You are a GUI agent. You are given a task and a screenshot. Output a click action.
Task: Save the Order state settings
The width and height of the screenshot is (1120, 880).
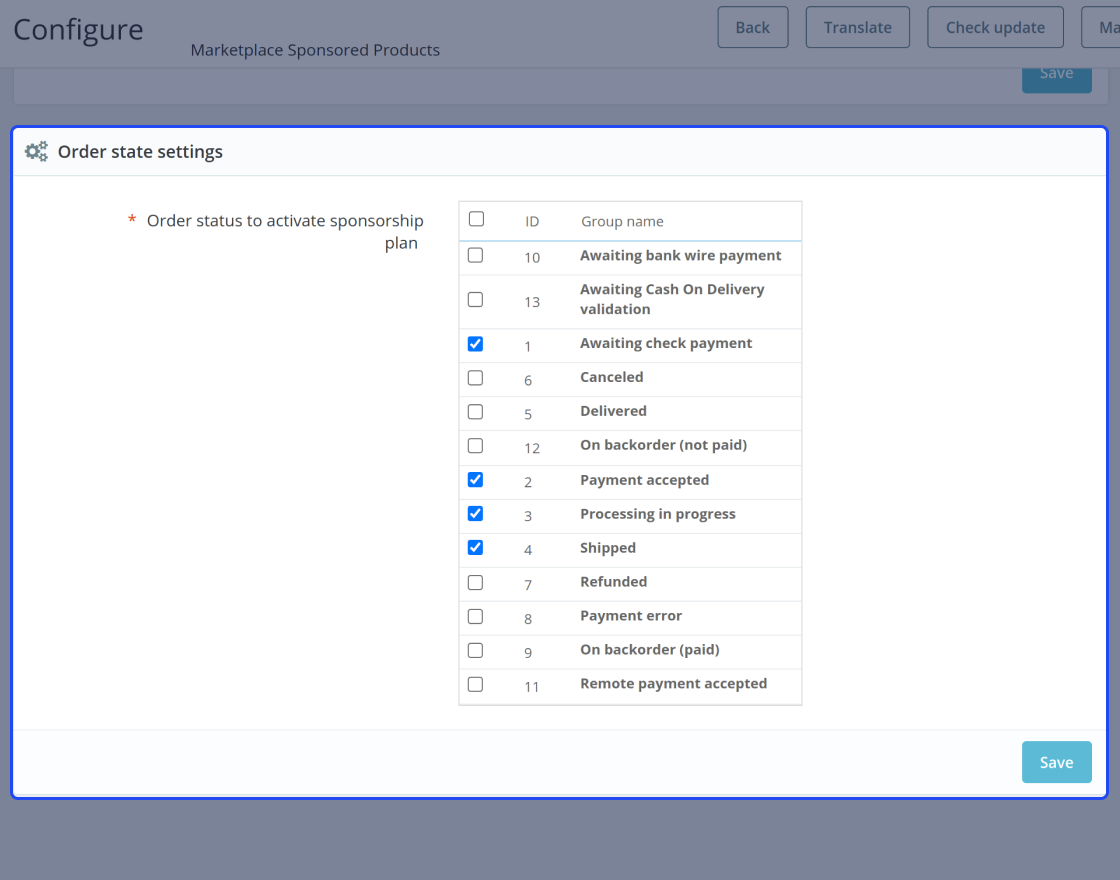(1056, 762)
